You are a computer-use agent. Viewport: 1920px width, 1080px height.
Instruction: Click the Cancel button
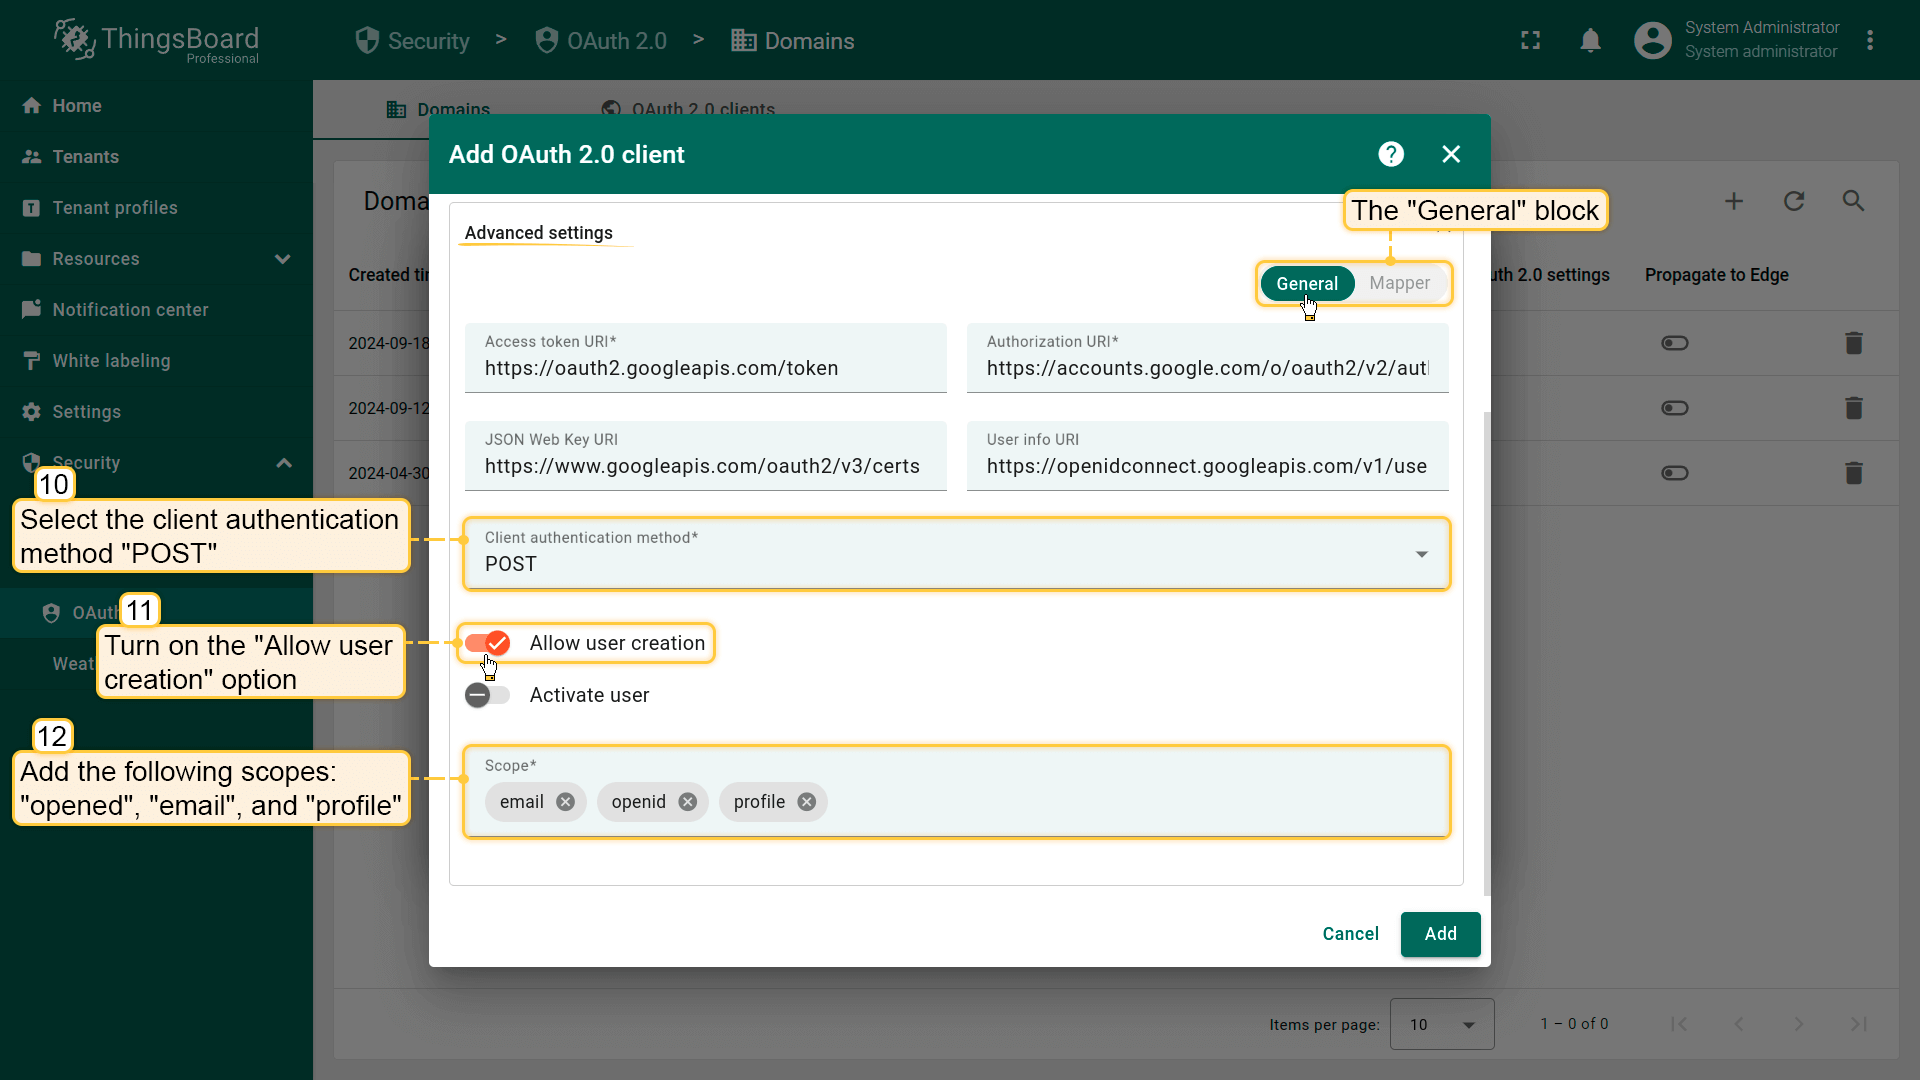tap(1350, 934)
